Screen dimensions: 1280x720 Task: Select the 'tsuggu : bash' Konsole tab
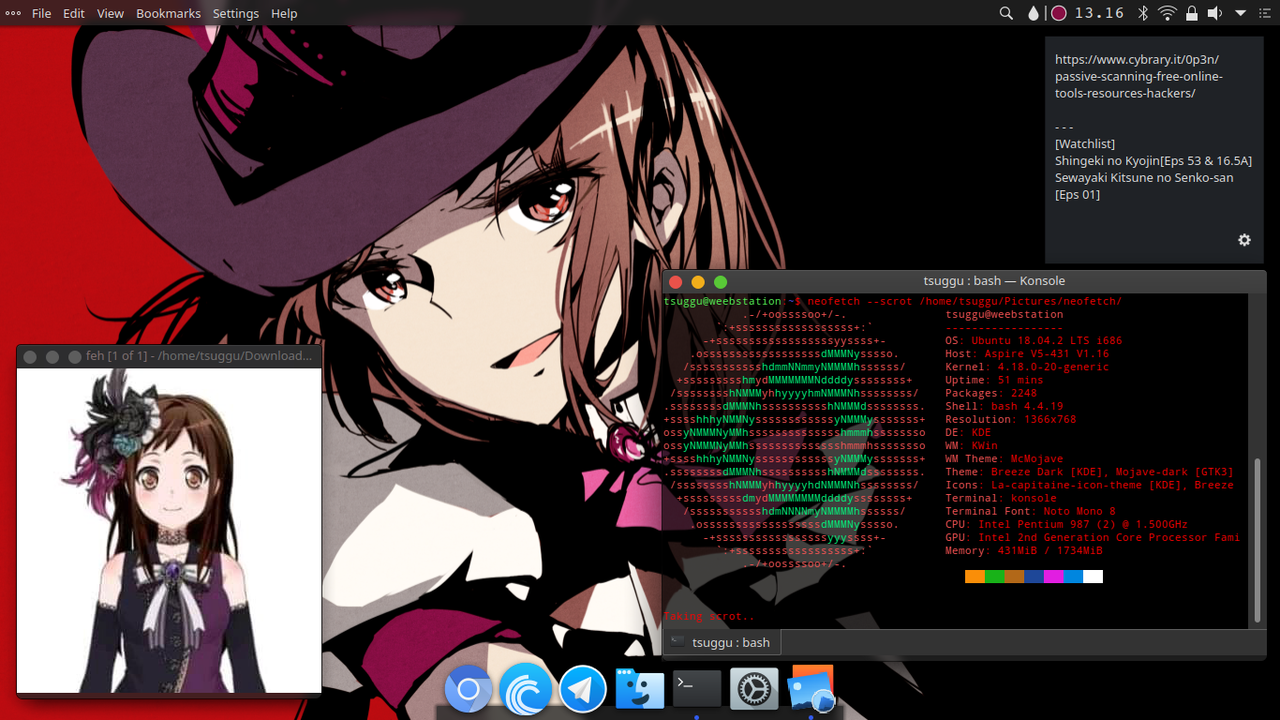(720, 642)
